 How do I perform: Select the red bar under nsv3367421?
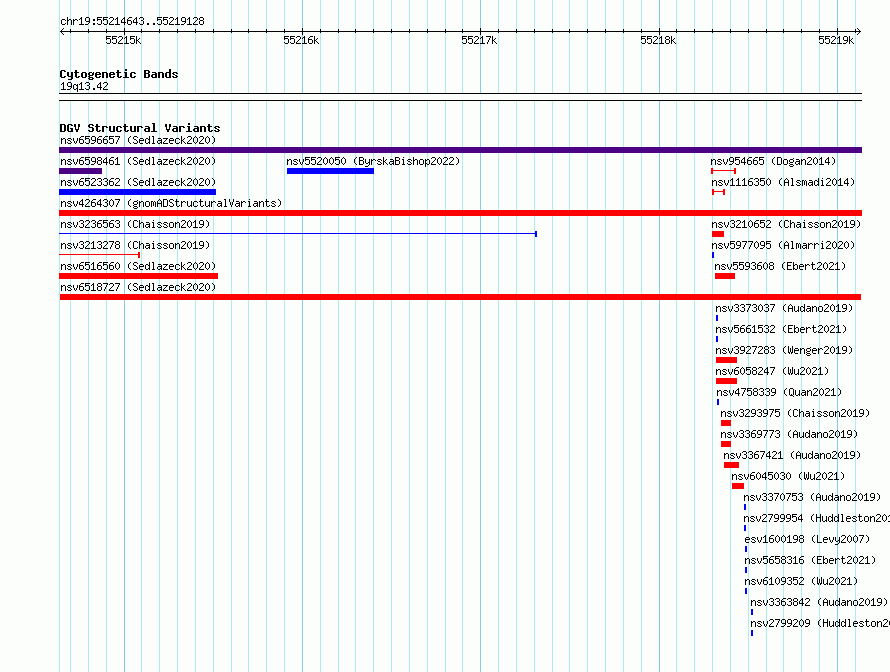pos(731,465)
